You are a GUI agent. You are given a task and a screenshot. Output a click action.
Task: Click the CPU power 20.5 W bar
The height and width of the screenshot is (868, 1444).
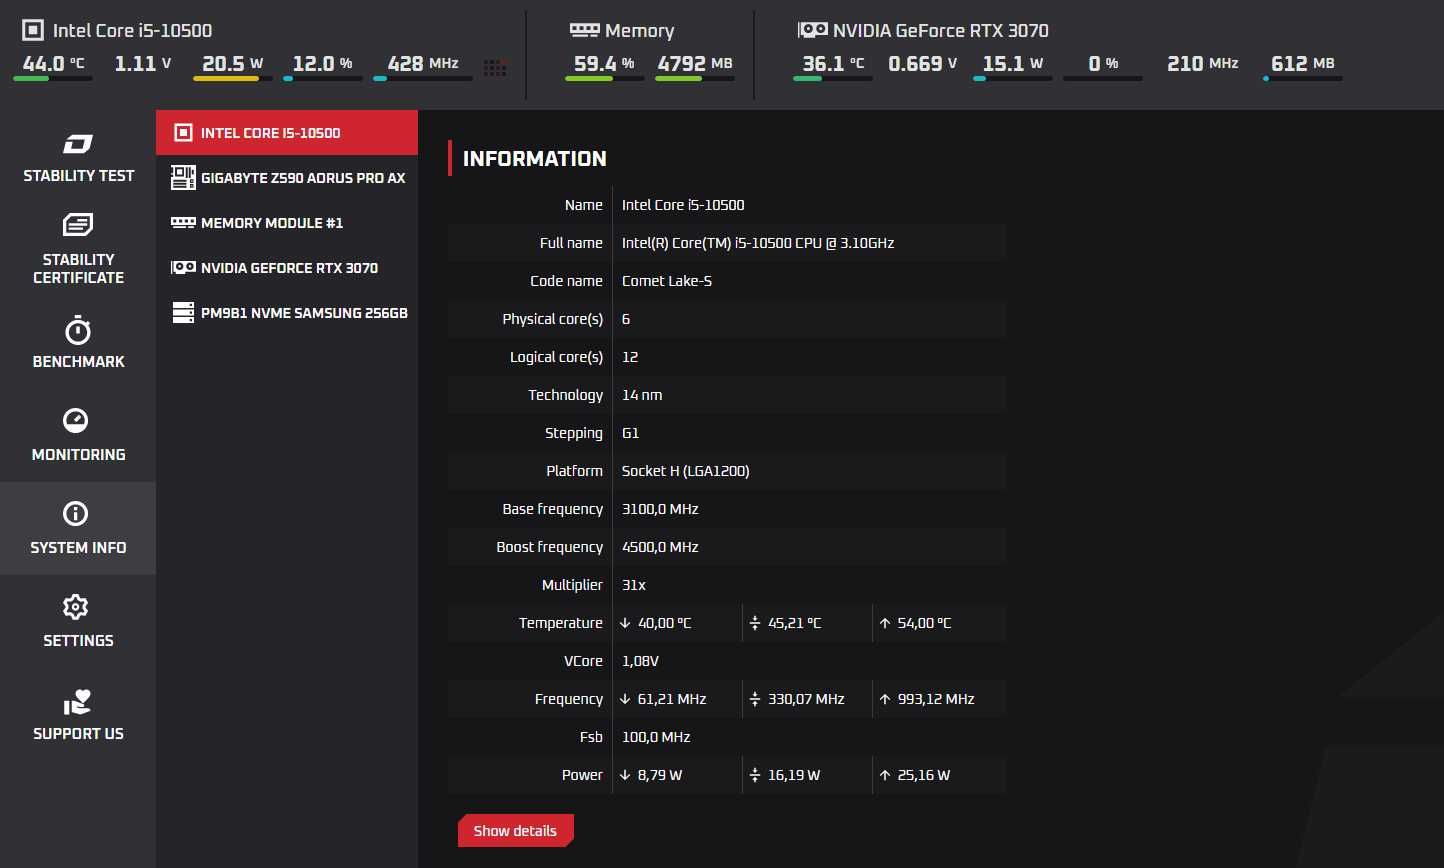233,78
